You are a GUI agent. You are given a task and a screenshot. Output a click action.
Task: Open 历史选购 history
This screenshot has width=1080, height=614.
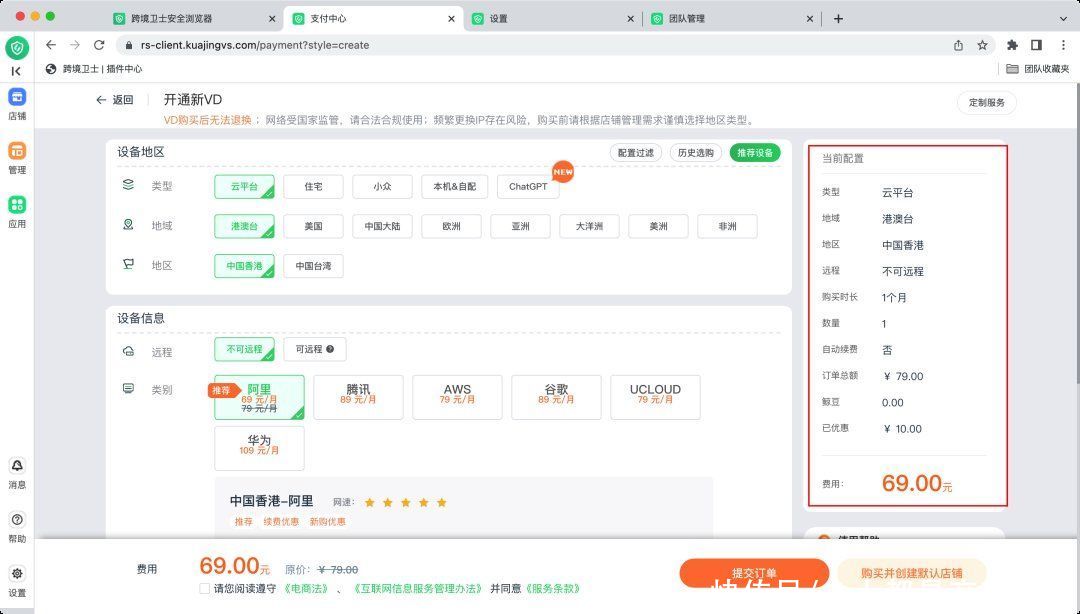696,153
